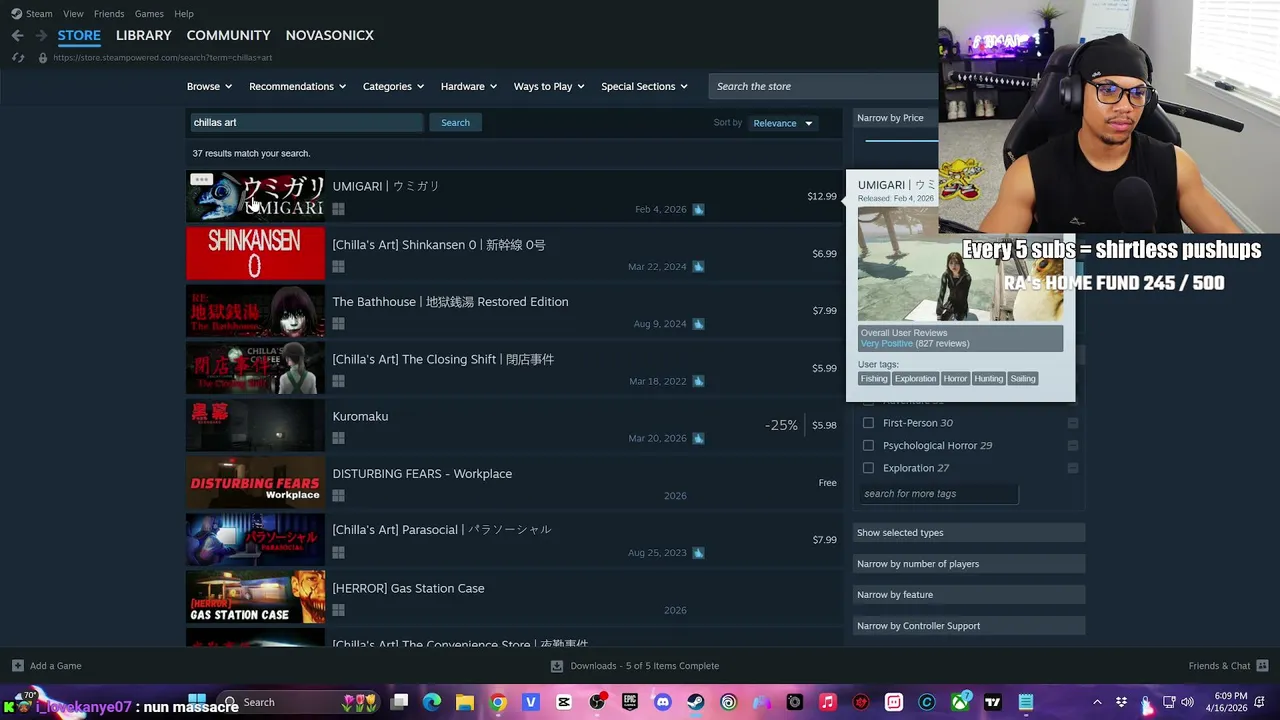Click Steam Deck icon in Shinkansen 0 row
The image size is (1280, 720).
click(x=698, y=266)
